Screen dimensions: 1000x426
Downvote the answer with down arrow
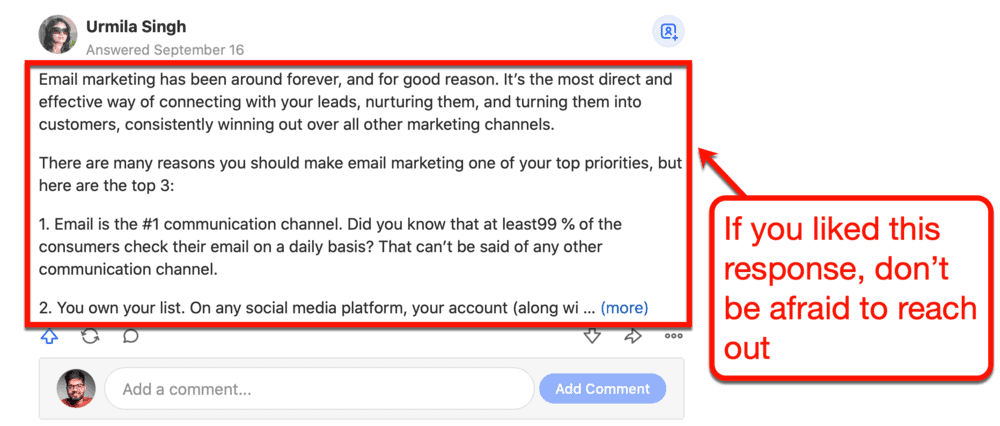click(592, 336)
